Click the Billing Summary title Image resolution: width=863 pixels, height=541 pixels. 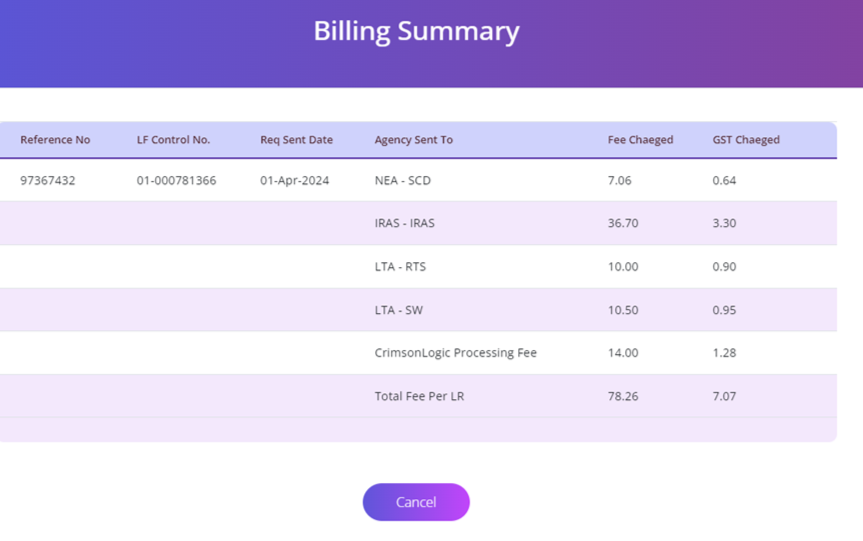coord(416,31)
